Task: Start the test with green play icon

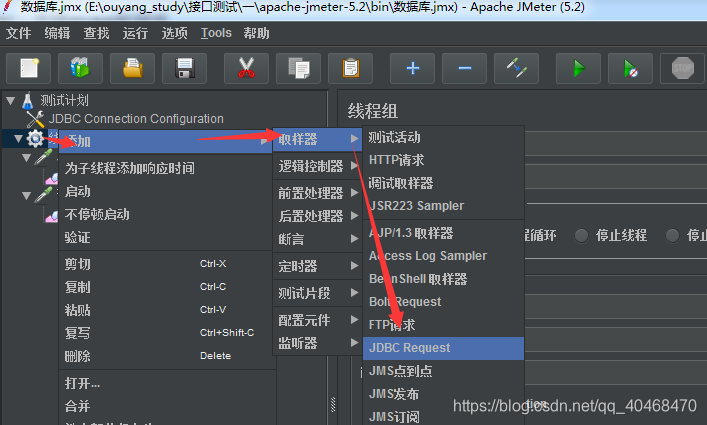Action: 578,69
